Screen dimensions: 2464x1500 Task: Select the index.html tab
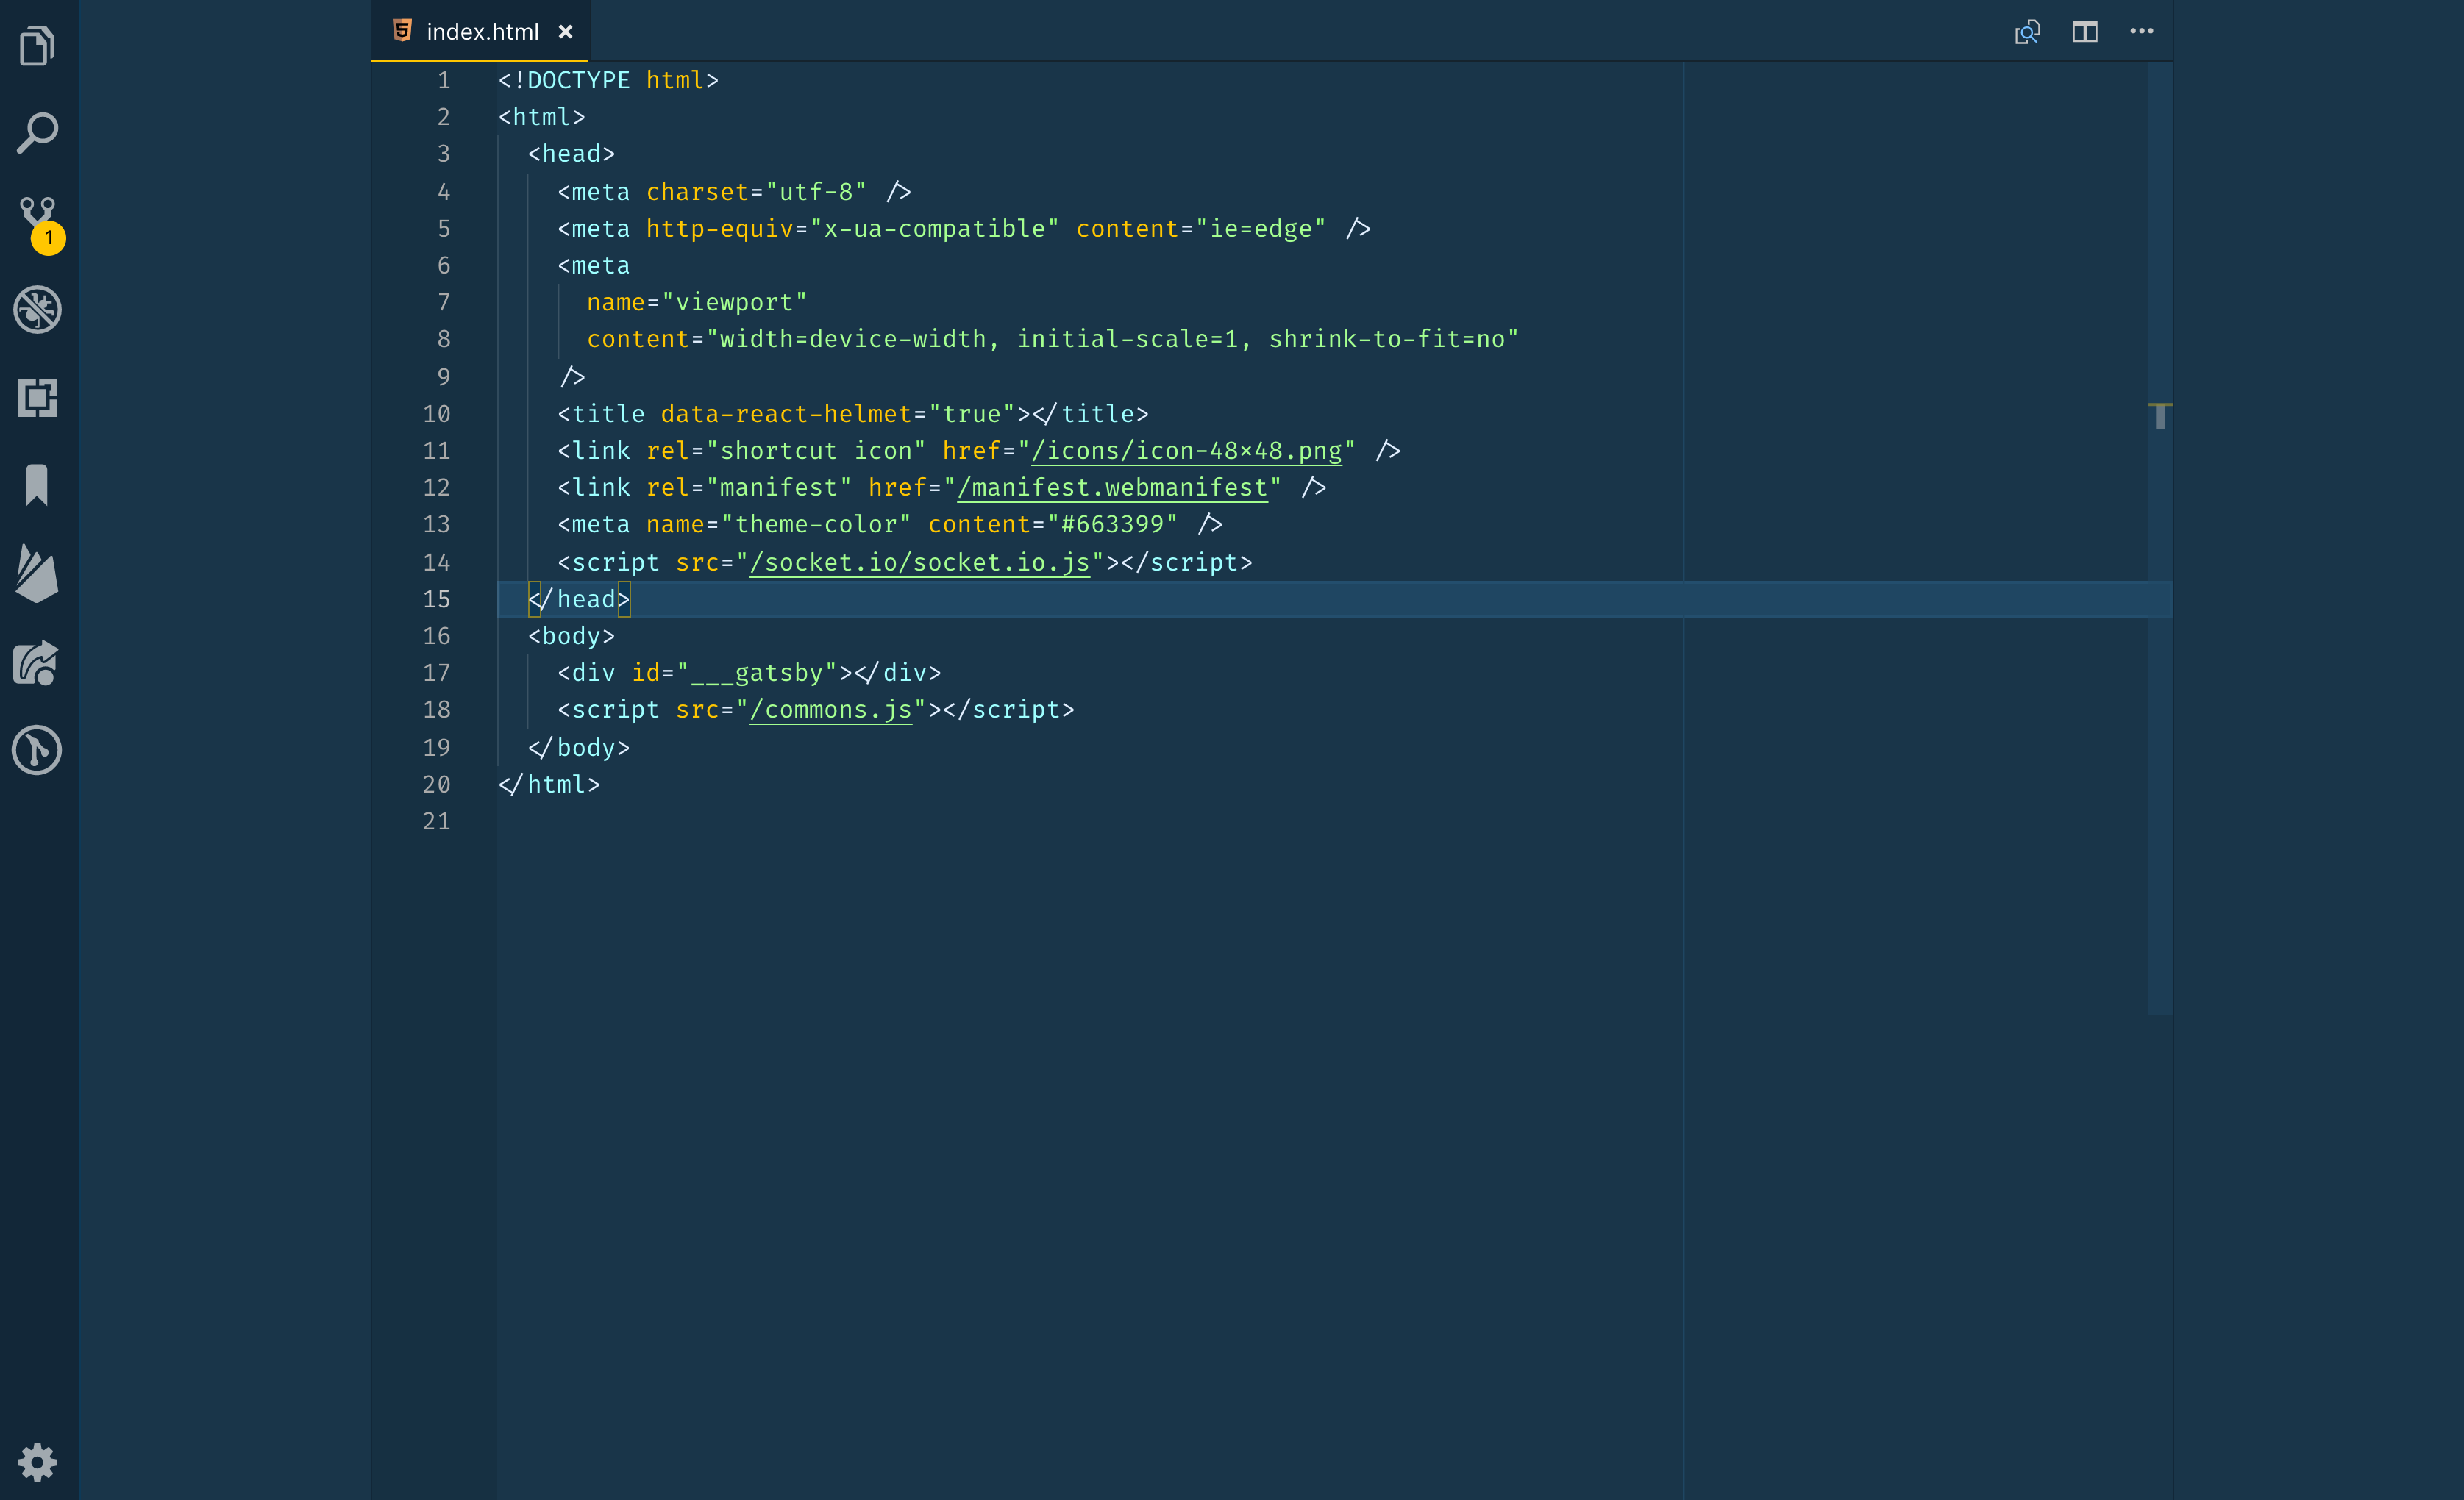[x=480, y=31]
